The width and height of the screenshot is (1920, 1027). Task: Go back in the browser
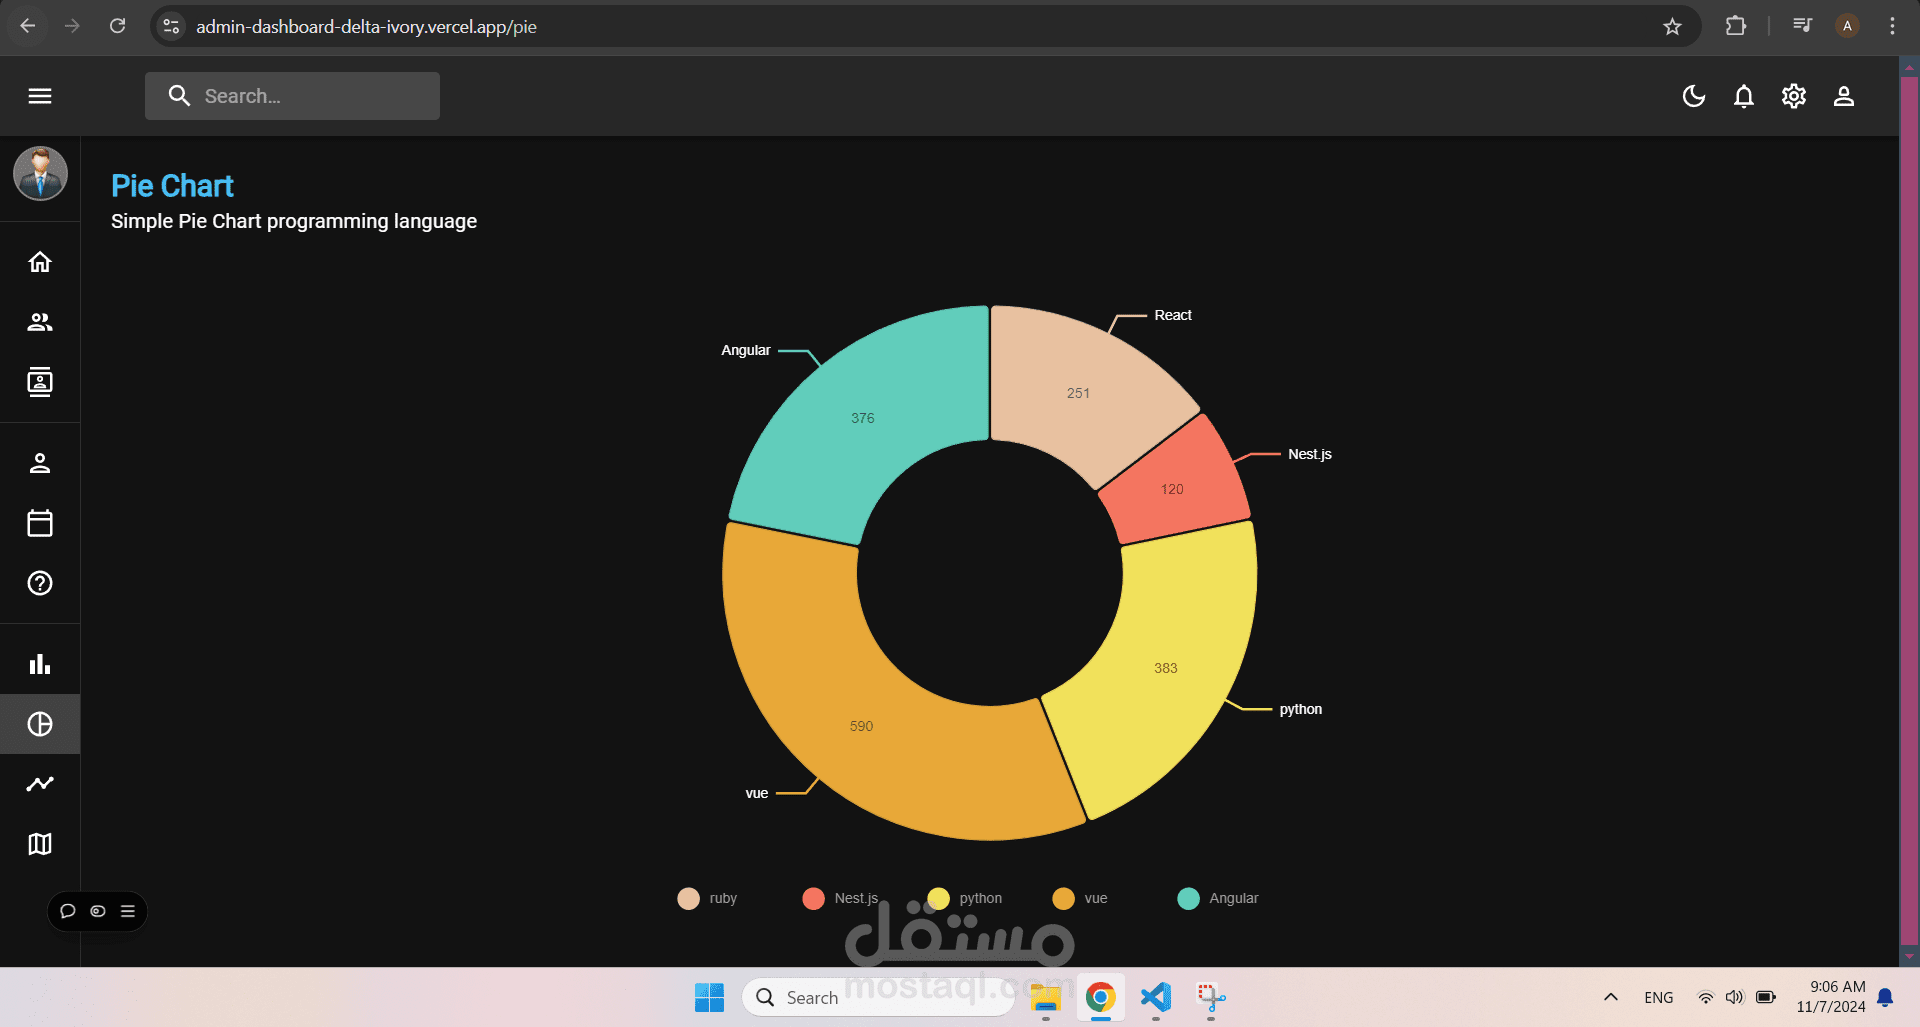point(28,26)
